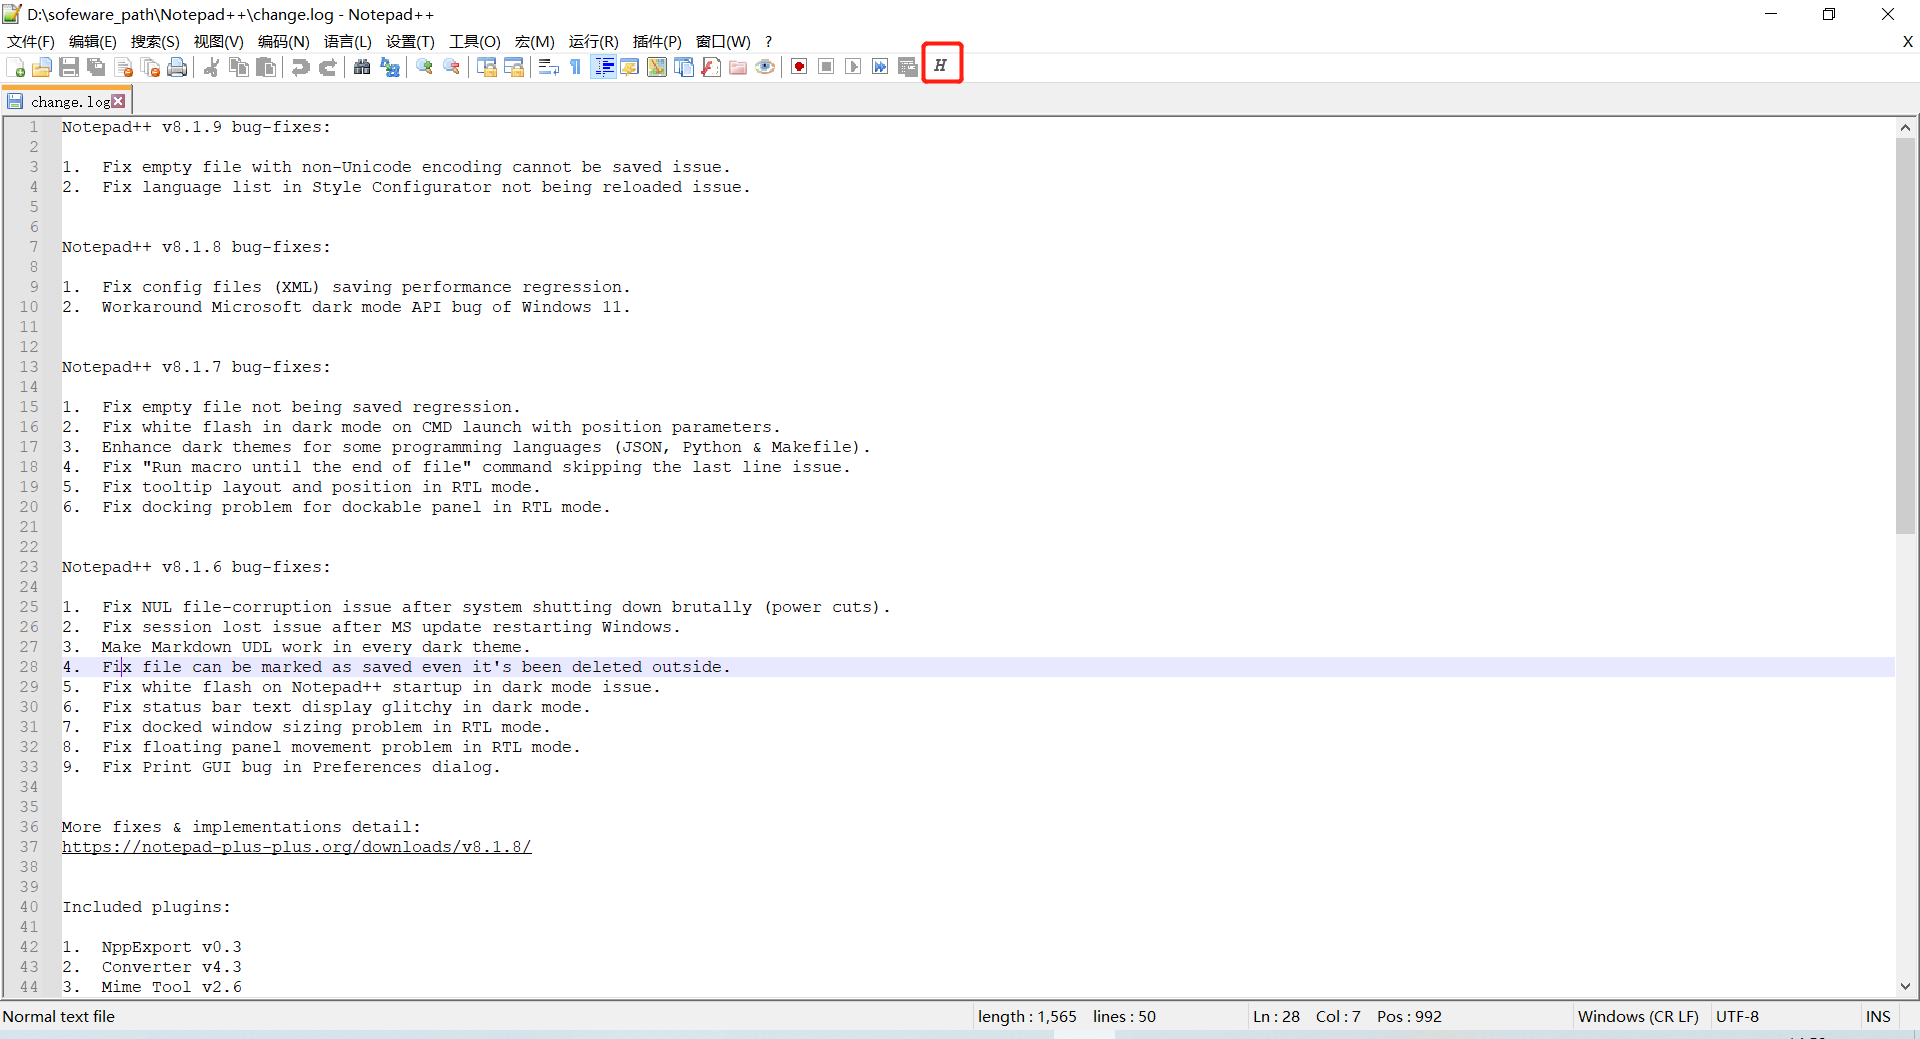This screenshot has width=1920, height=1039.
Task: Stop macro recording with the square icon
Action: tap(826, 67)
